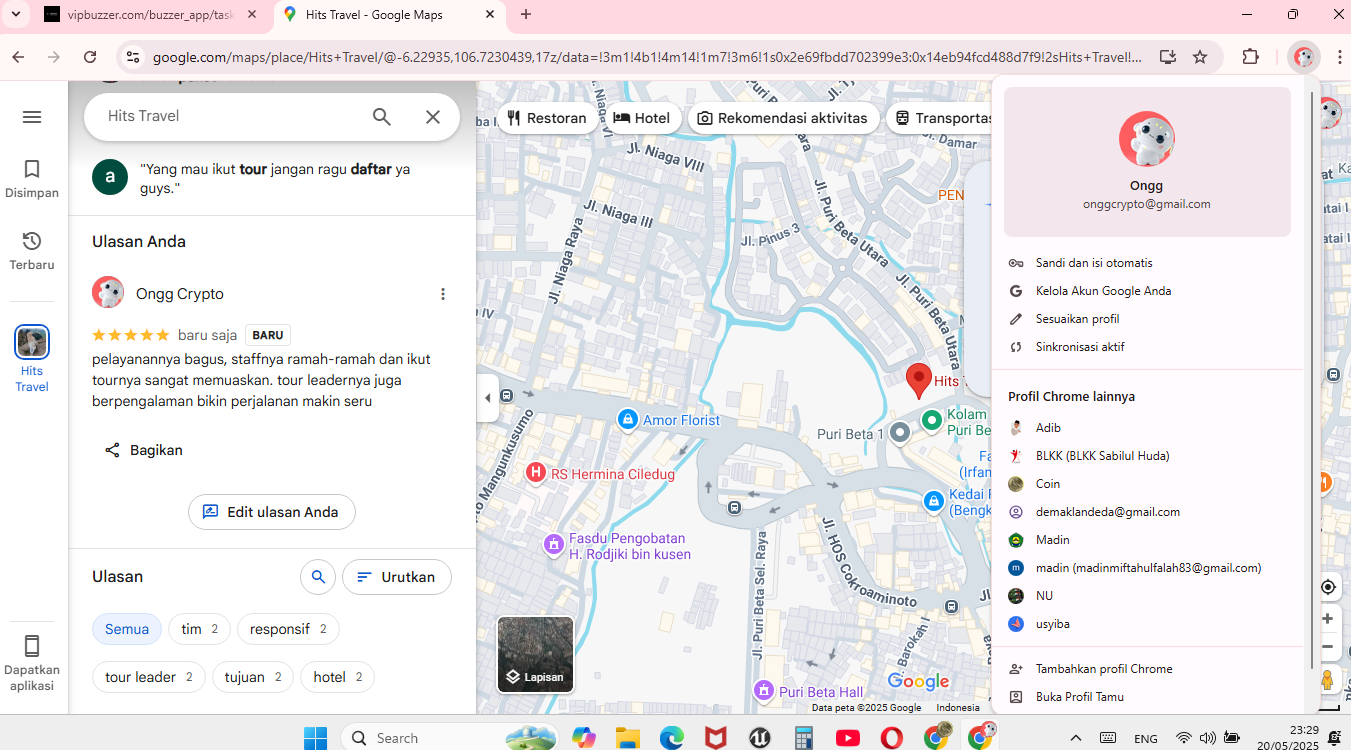Open the Google Maps hamburger menu
Viewport: 1351px width, 750px height.
32,117
